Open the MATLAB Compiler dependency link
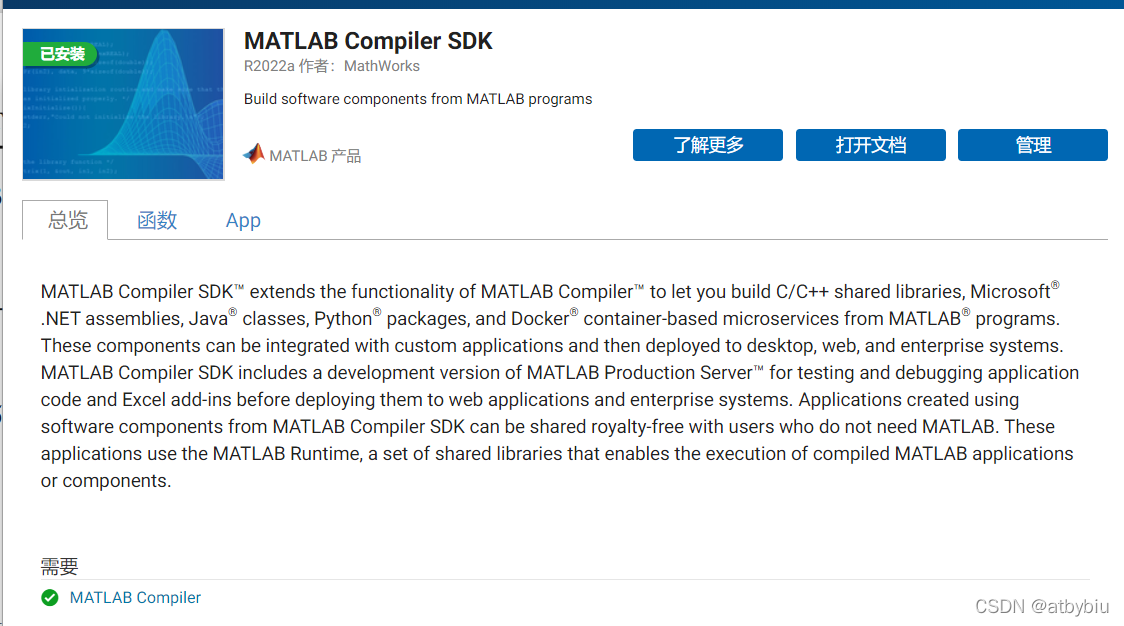1124x626 pixels. click(x=135, y=597)
